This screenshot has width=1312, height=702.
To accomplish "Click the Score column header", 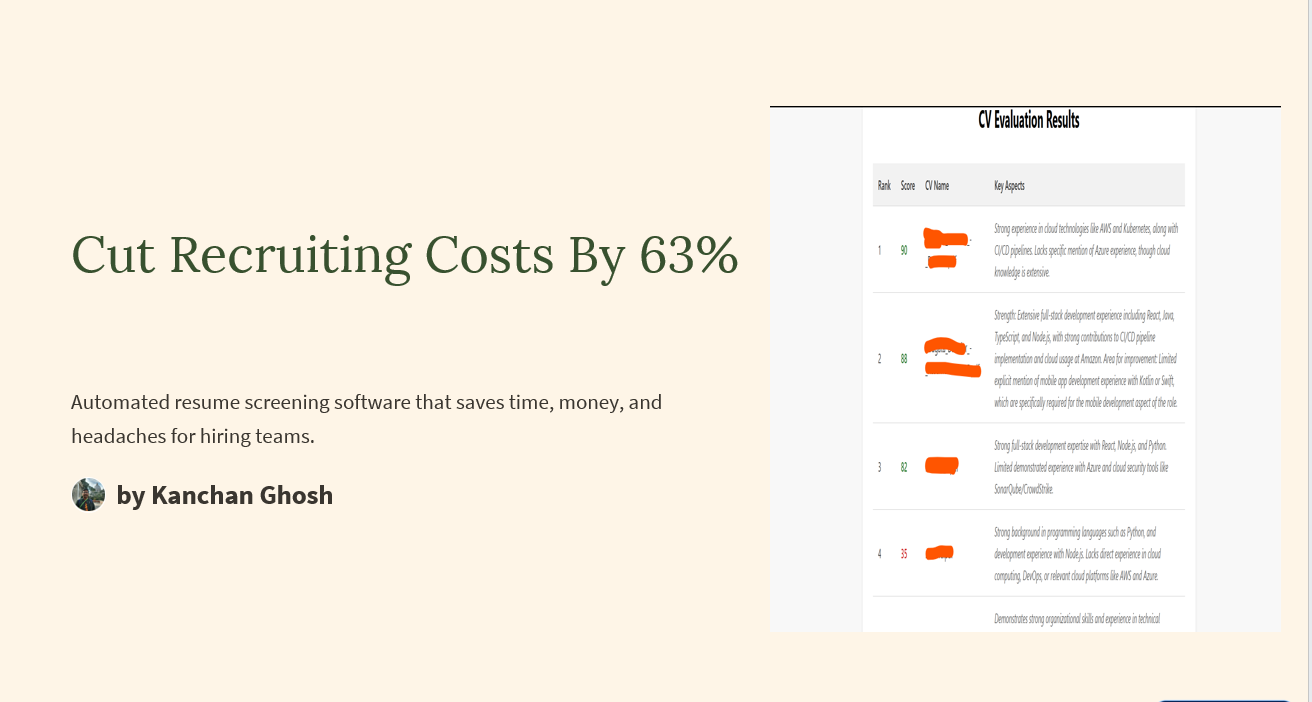I will 908,186.
